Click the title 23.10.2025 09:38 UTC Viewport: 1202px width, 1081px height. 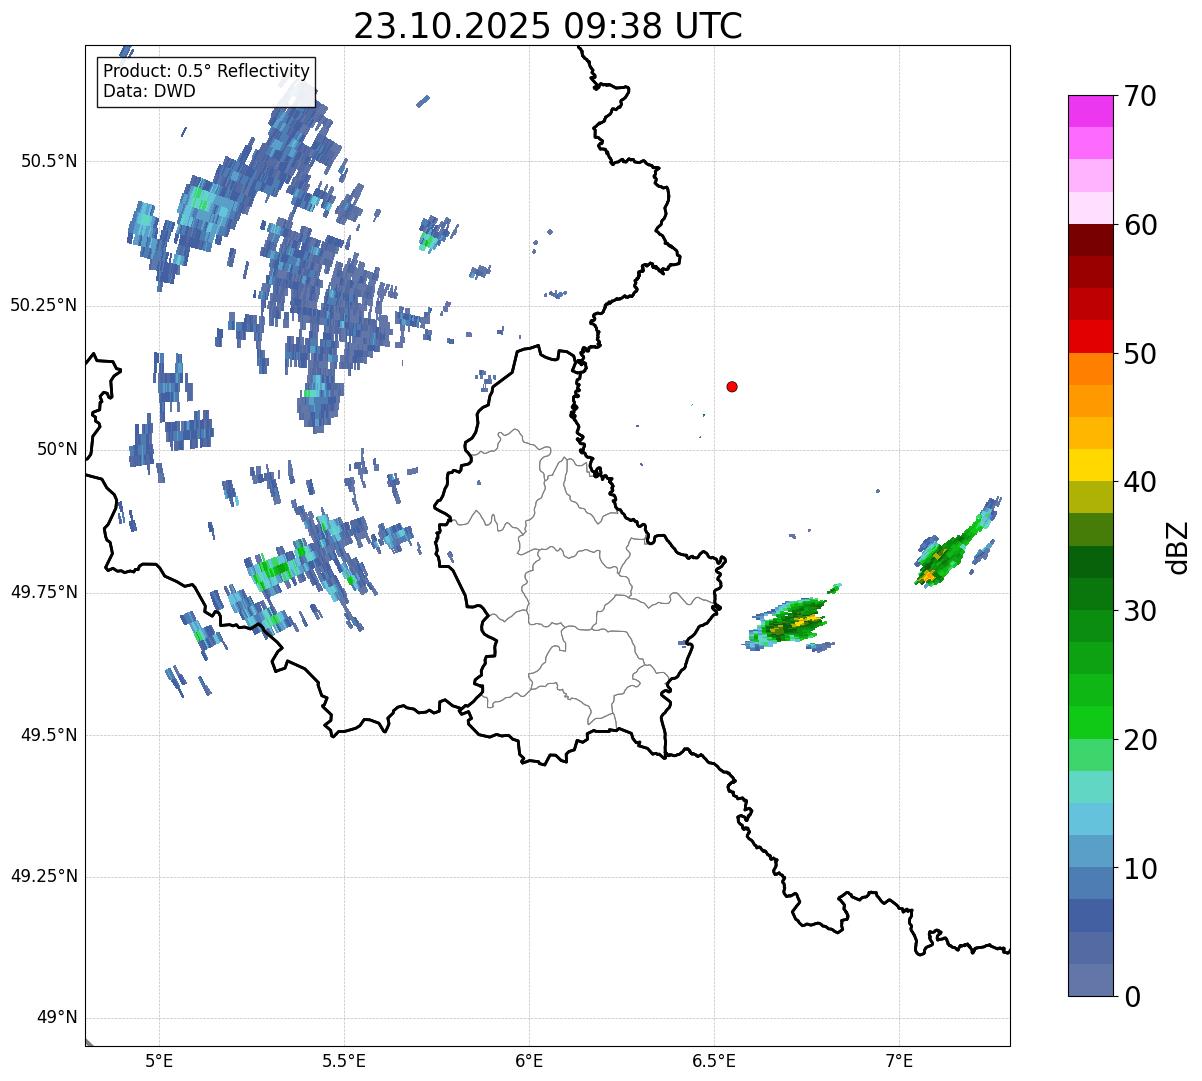click(548, 26)
